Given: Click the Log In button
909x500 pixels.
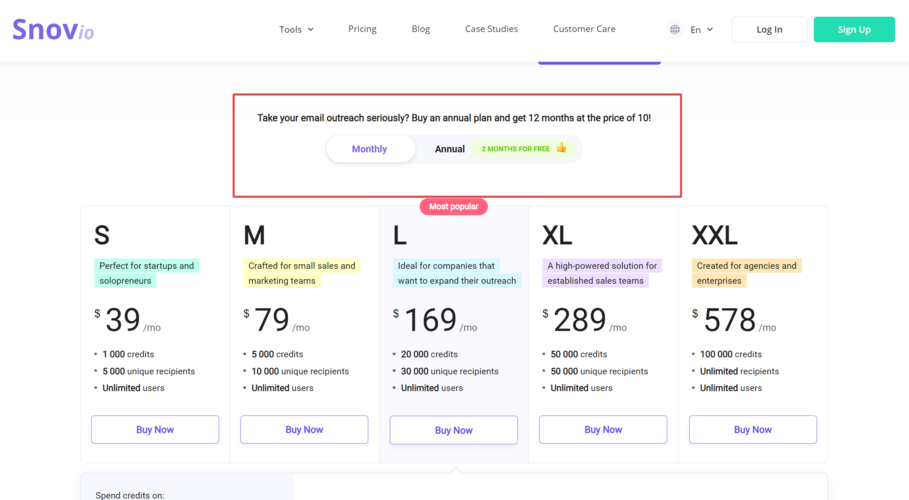Looking at the screenshot, I should pyautogui.click(x=769, y=30).
